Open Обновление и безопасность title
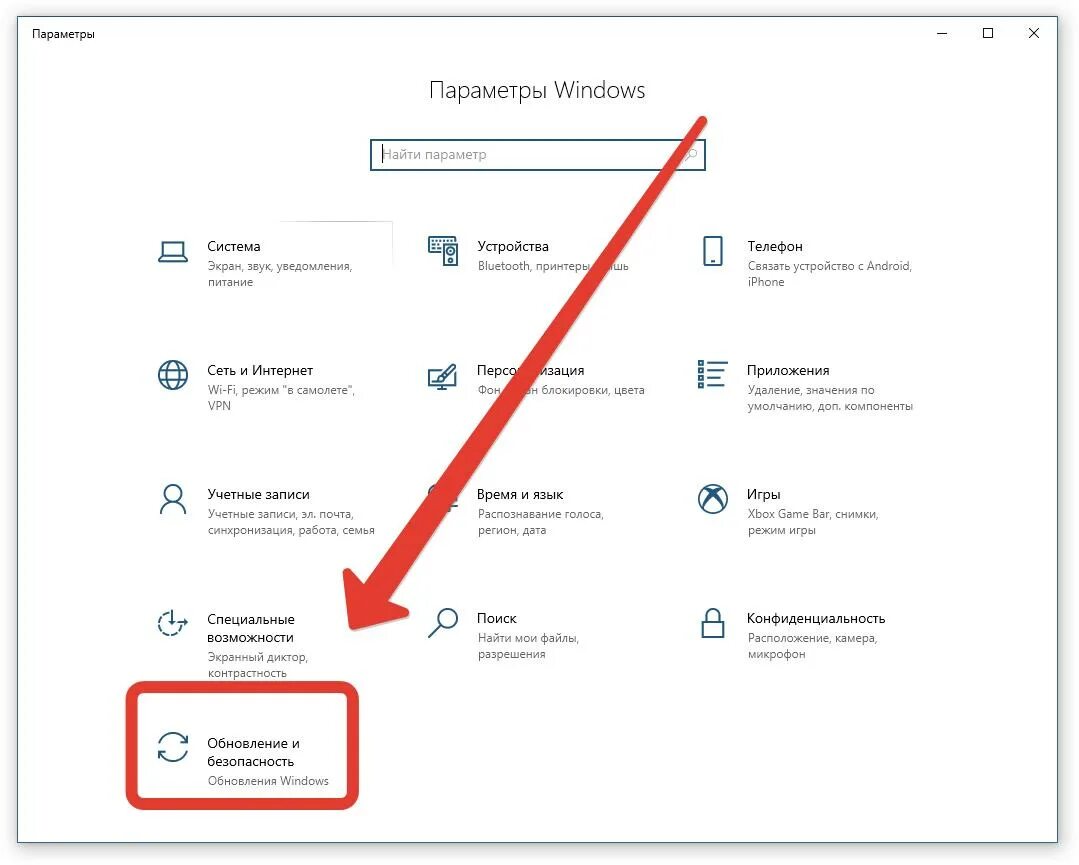 coord(254,752)
